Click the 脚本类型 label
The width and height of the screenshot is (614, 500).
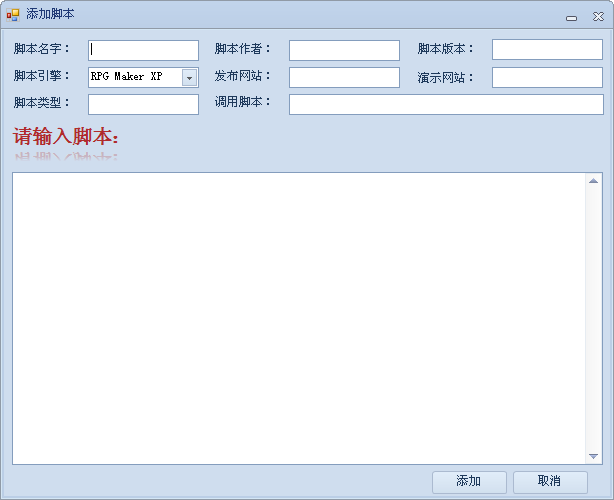[x=42, y=103]
